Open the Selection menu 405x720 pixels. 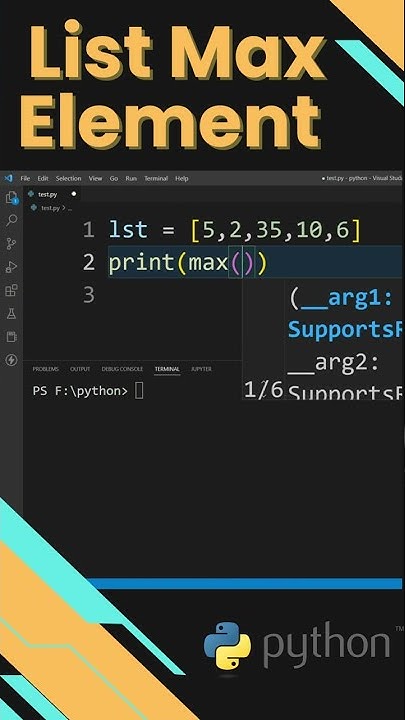click(x=68, y=178)
